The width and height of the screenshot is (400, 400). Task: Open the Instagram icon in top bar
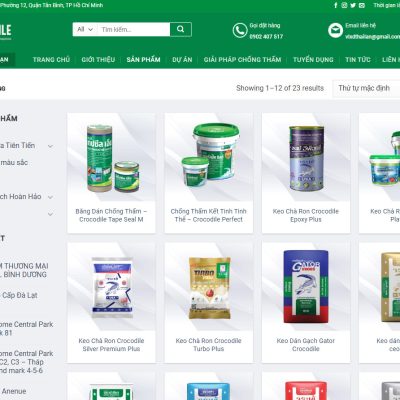[x=344, y=5]
